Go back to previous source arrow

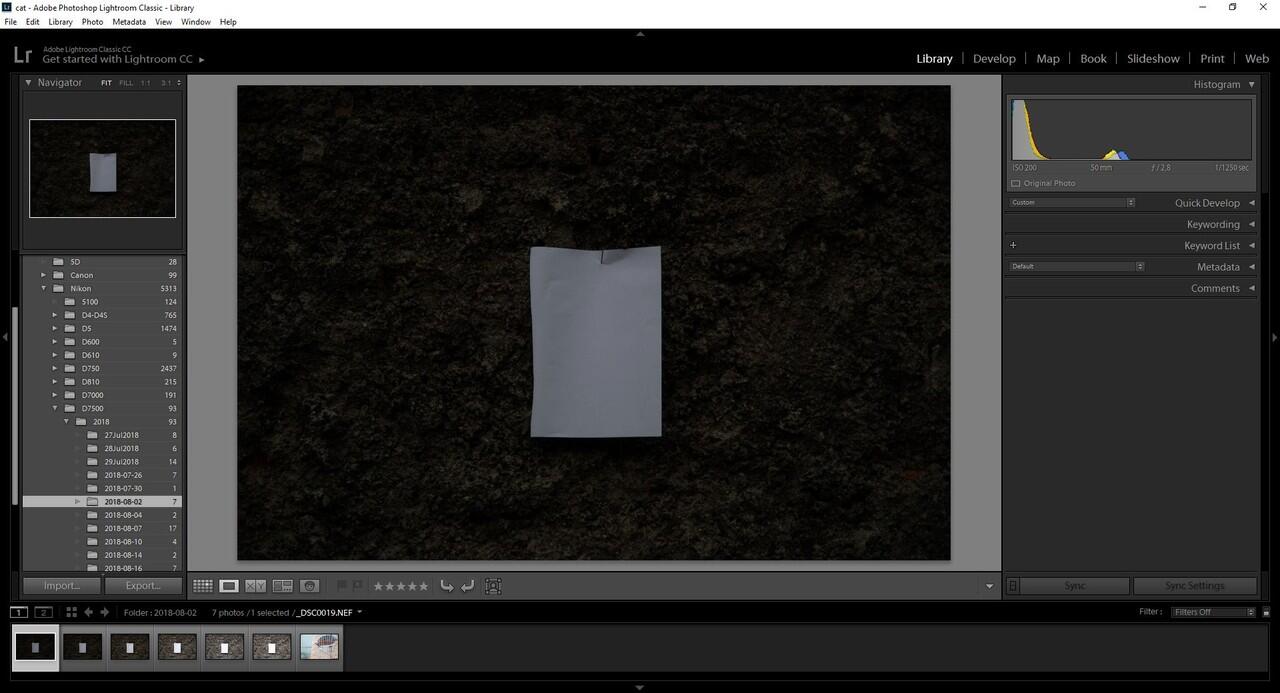[x=88, y=612]
